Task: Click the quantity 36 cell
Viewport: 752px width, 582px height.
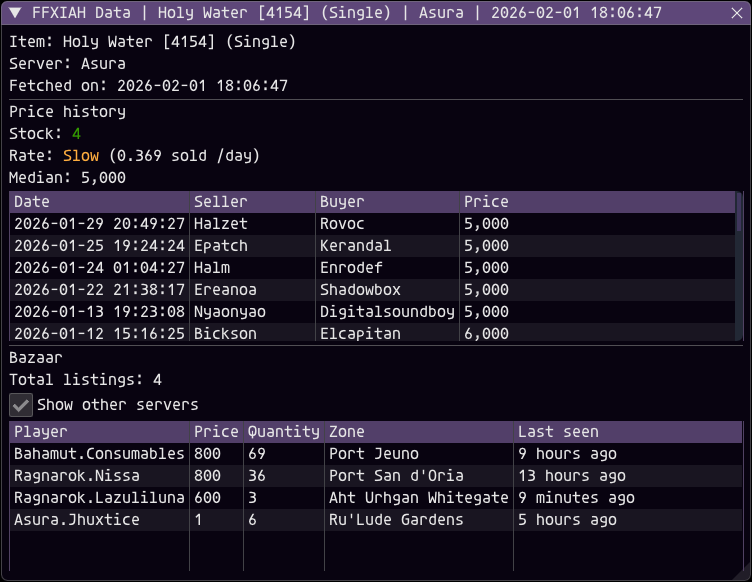Action: (x=257, y=476)
